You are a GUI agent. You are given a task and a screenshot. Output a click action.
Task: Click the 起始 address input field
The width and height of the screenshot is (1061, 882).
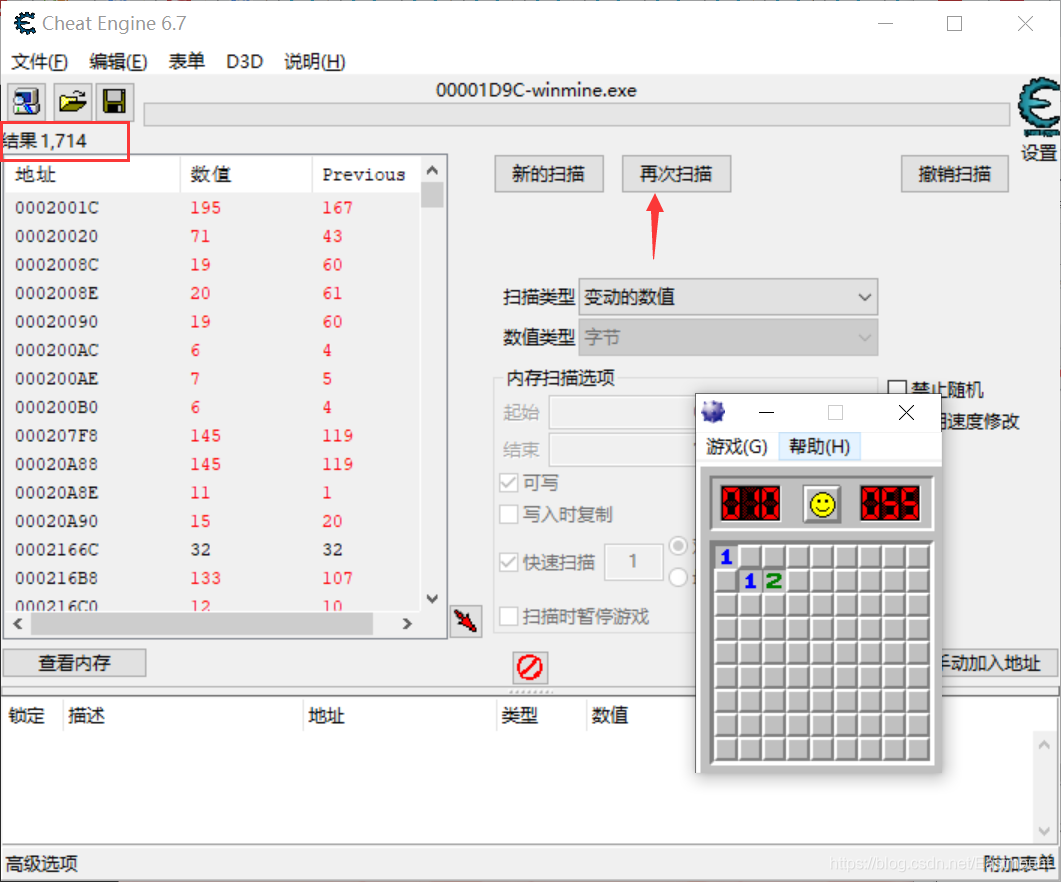pyautogui.click(x=624, y=412)
